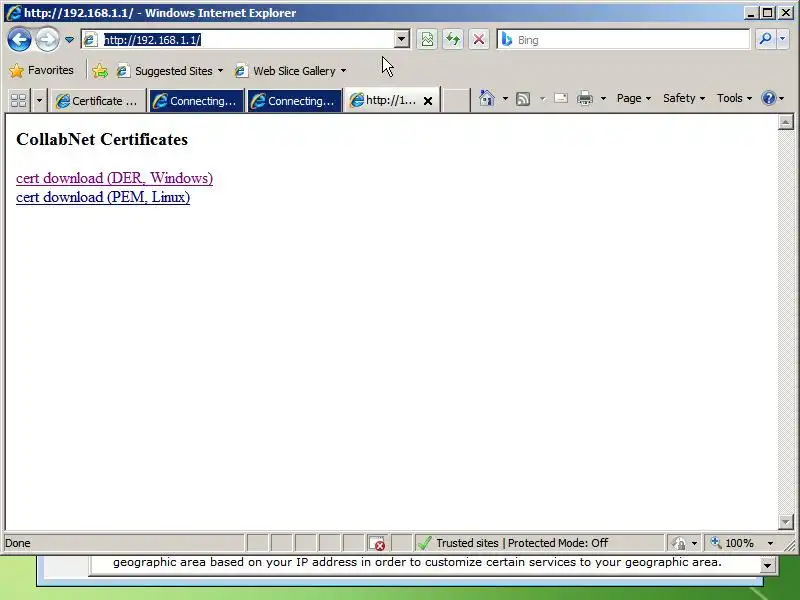Click the Read Mail envelope icon
This screenshot has height=600, width=800.
tap(561, 98)
